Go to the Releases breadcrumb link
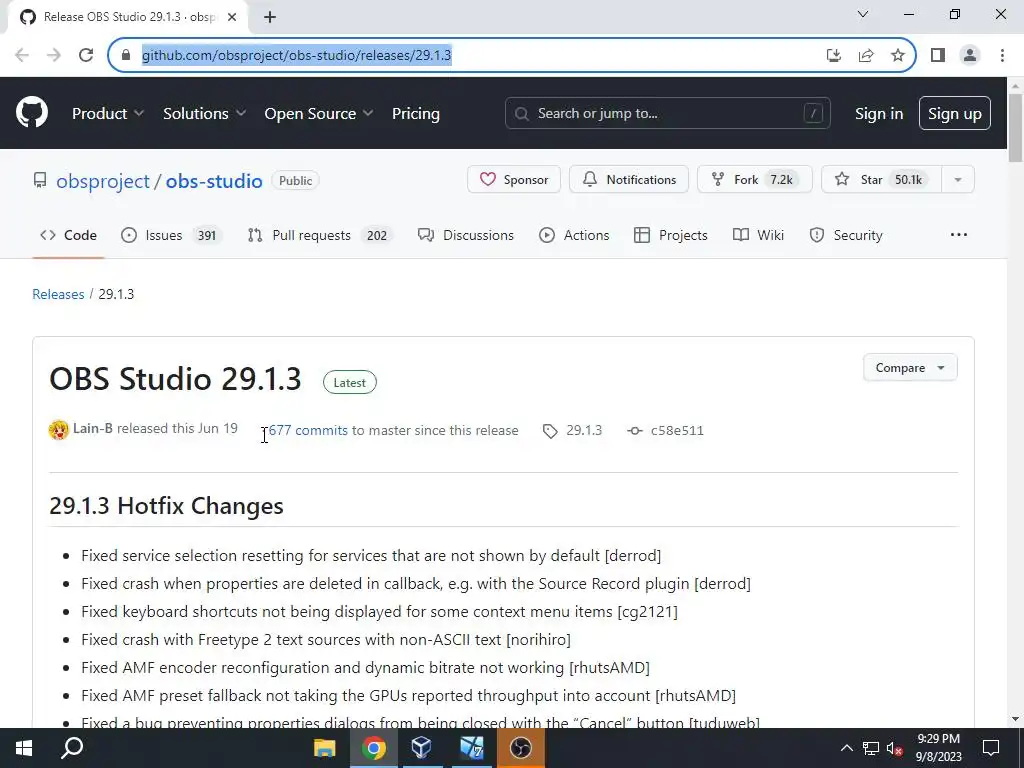 (x=58, y=294)
